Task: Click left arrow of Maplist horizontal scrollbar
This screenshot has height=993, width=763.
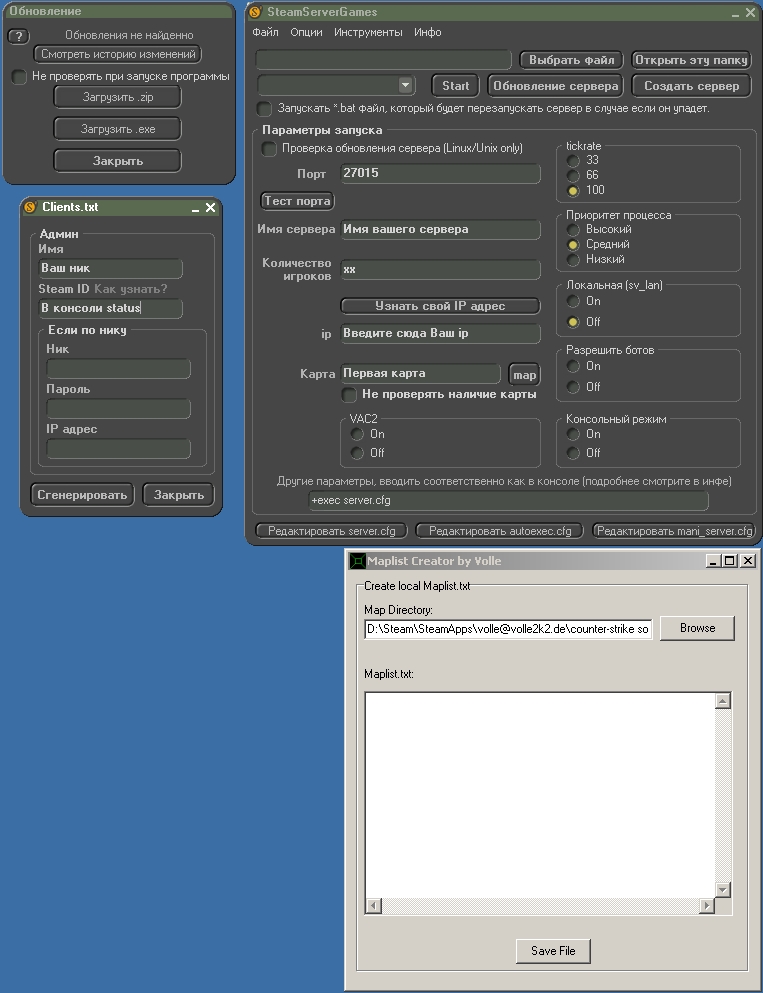Action: tap(374, 906)
